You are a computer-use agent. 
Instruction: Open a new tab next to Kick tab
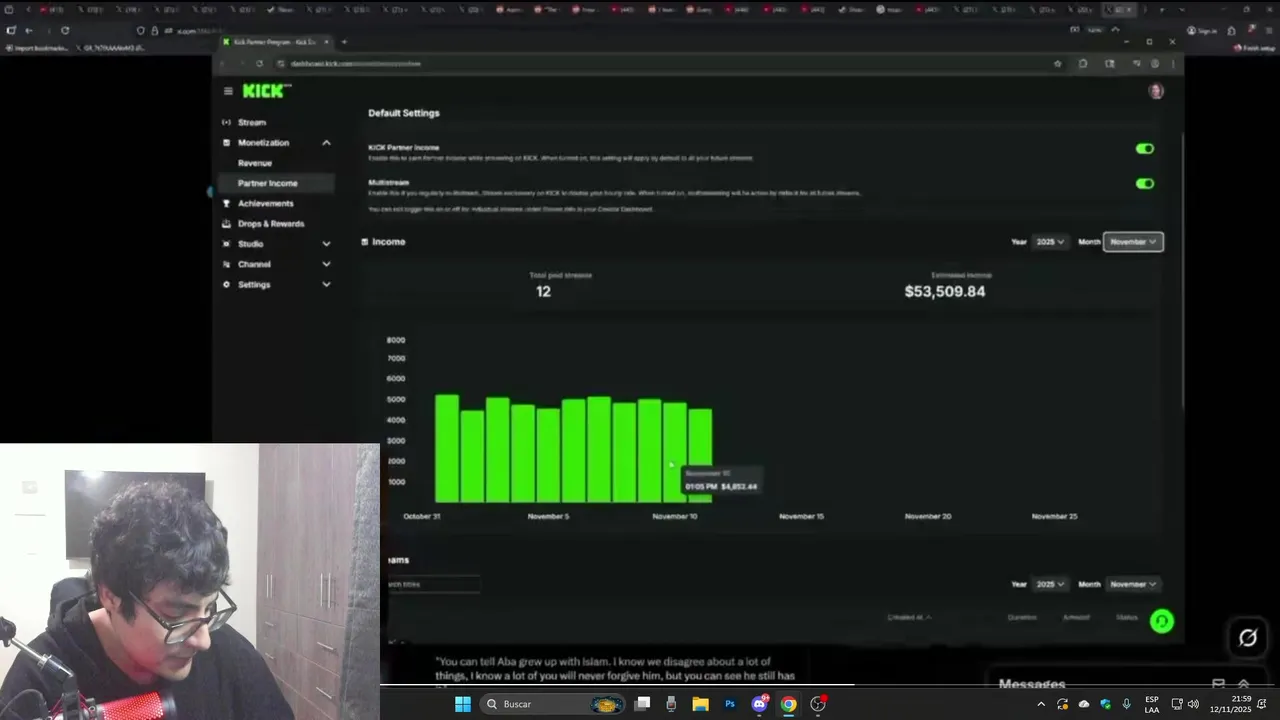point(344,42)
